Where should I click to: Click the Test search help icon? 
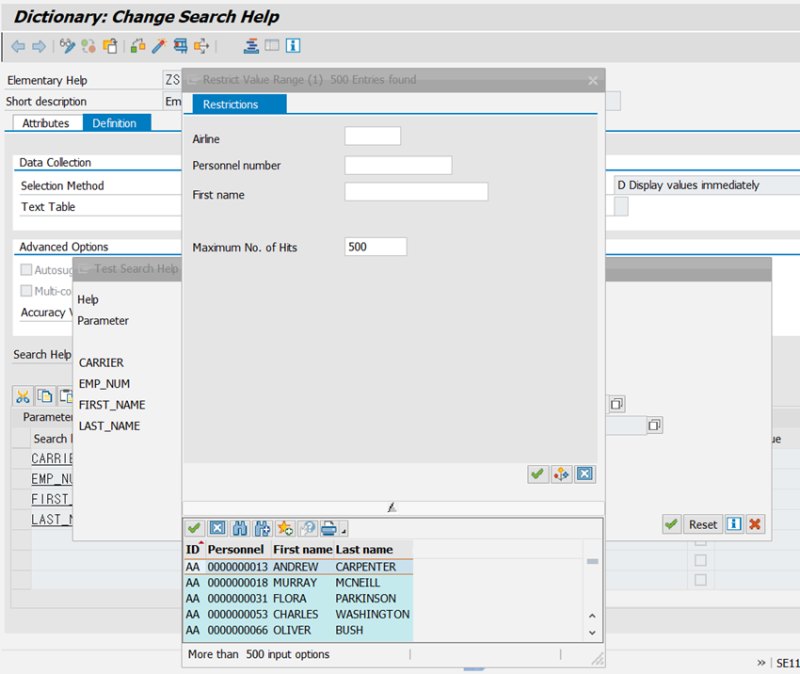pyautogui.click(x=180, y=46)
